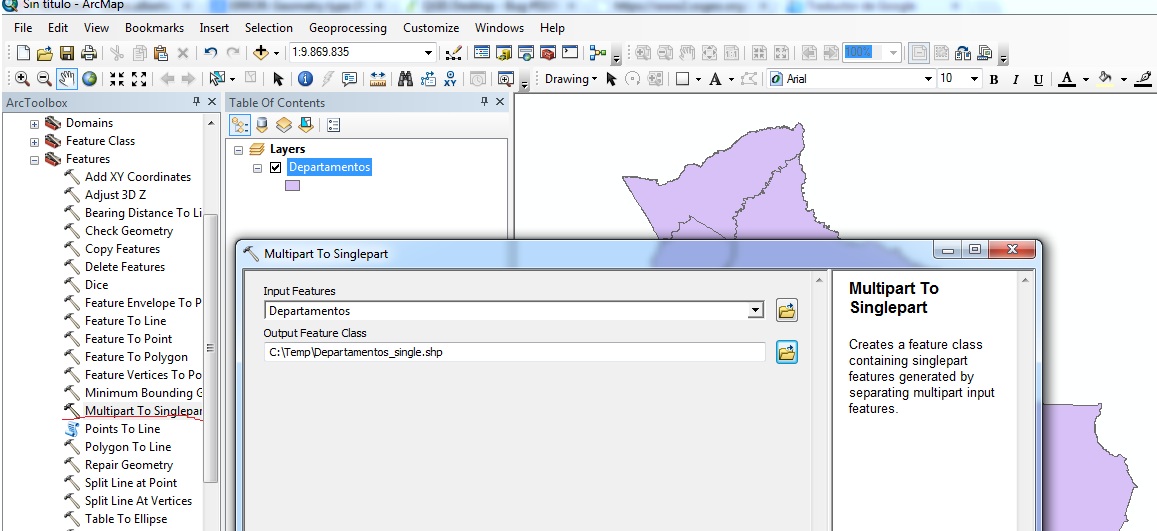This screenshot has width=1157, height=531.
Task: Open the Selection menu
Action: [x=269, y=28]
